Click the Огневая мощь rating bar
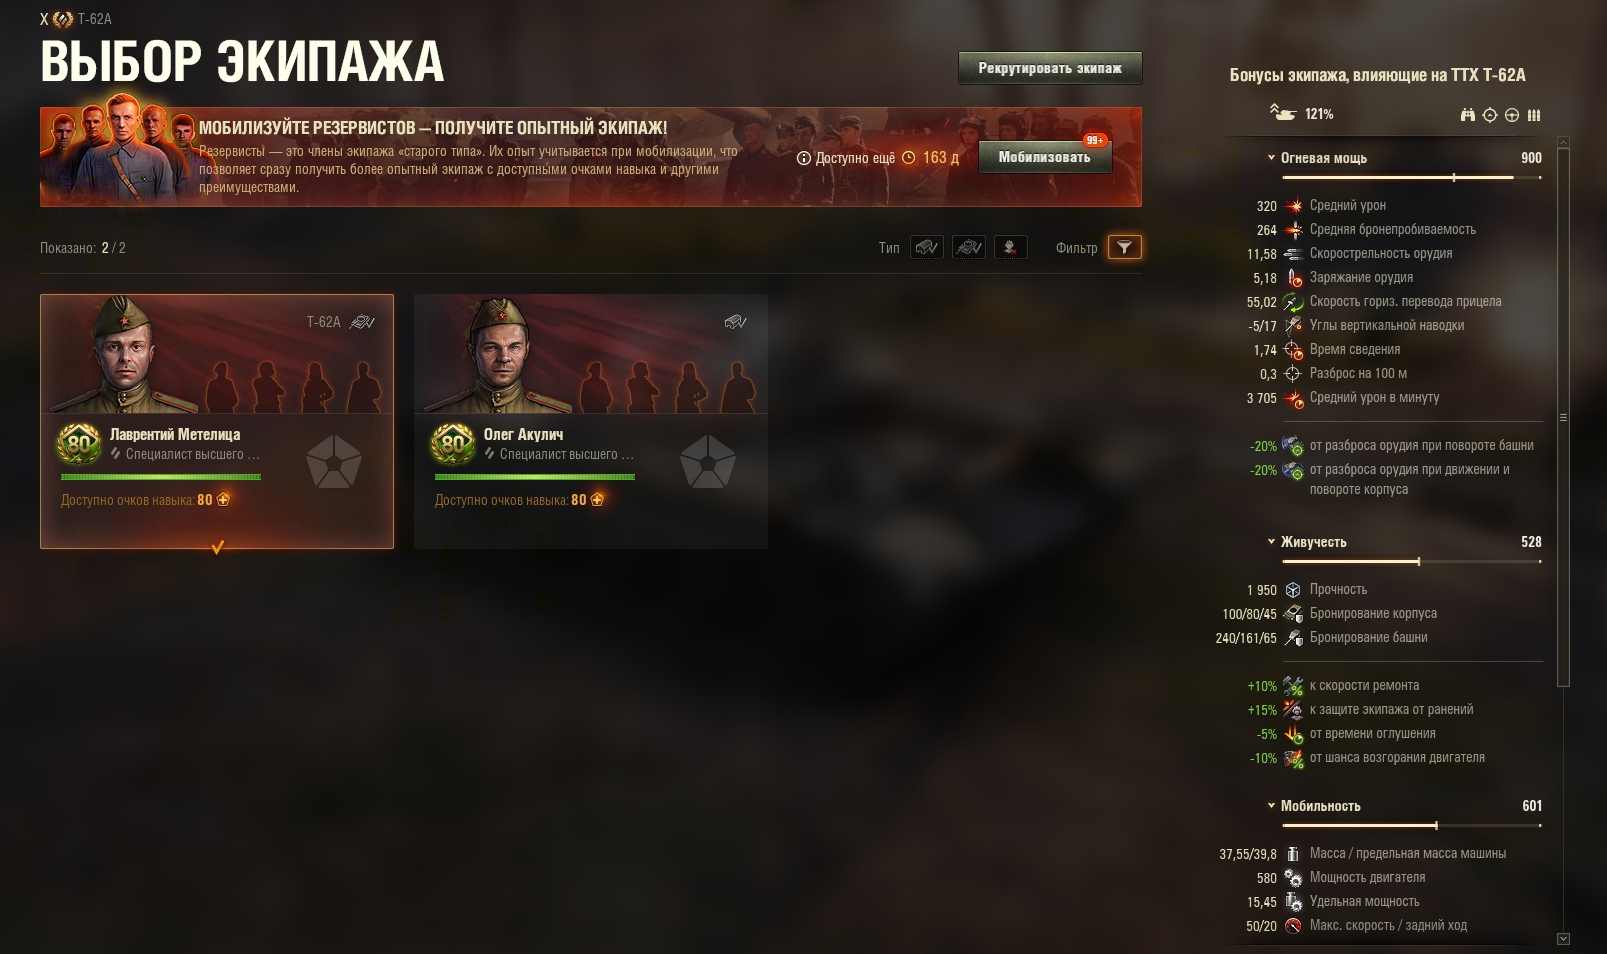The image size is (1607, 954). click(x=1412, y=177)
